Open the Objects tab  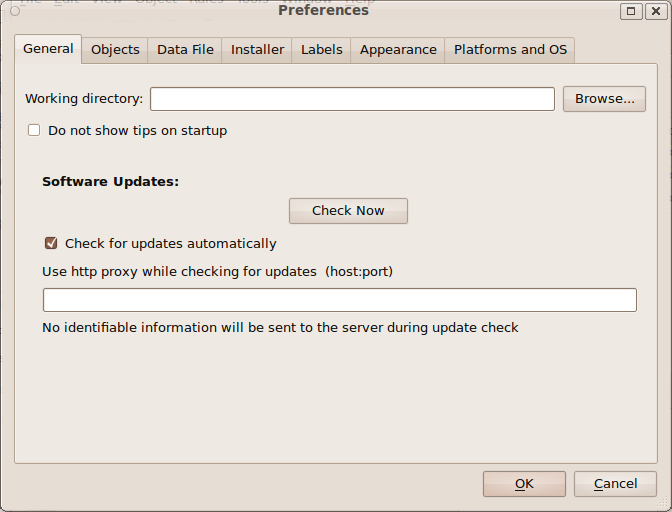[x=115, y=50]
